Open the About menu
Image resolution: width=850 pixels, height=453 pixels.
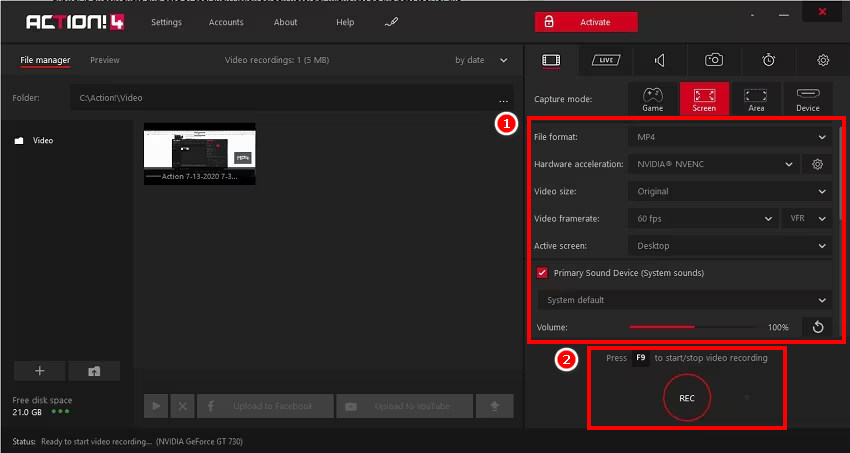285,22
